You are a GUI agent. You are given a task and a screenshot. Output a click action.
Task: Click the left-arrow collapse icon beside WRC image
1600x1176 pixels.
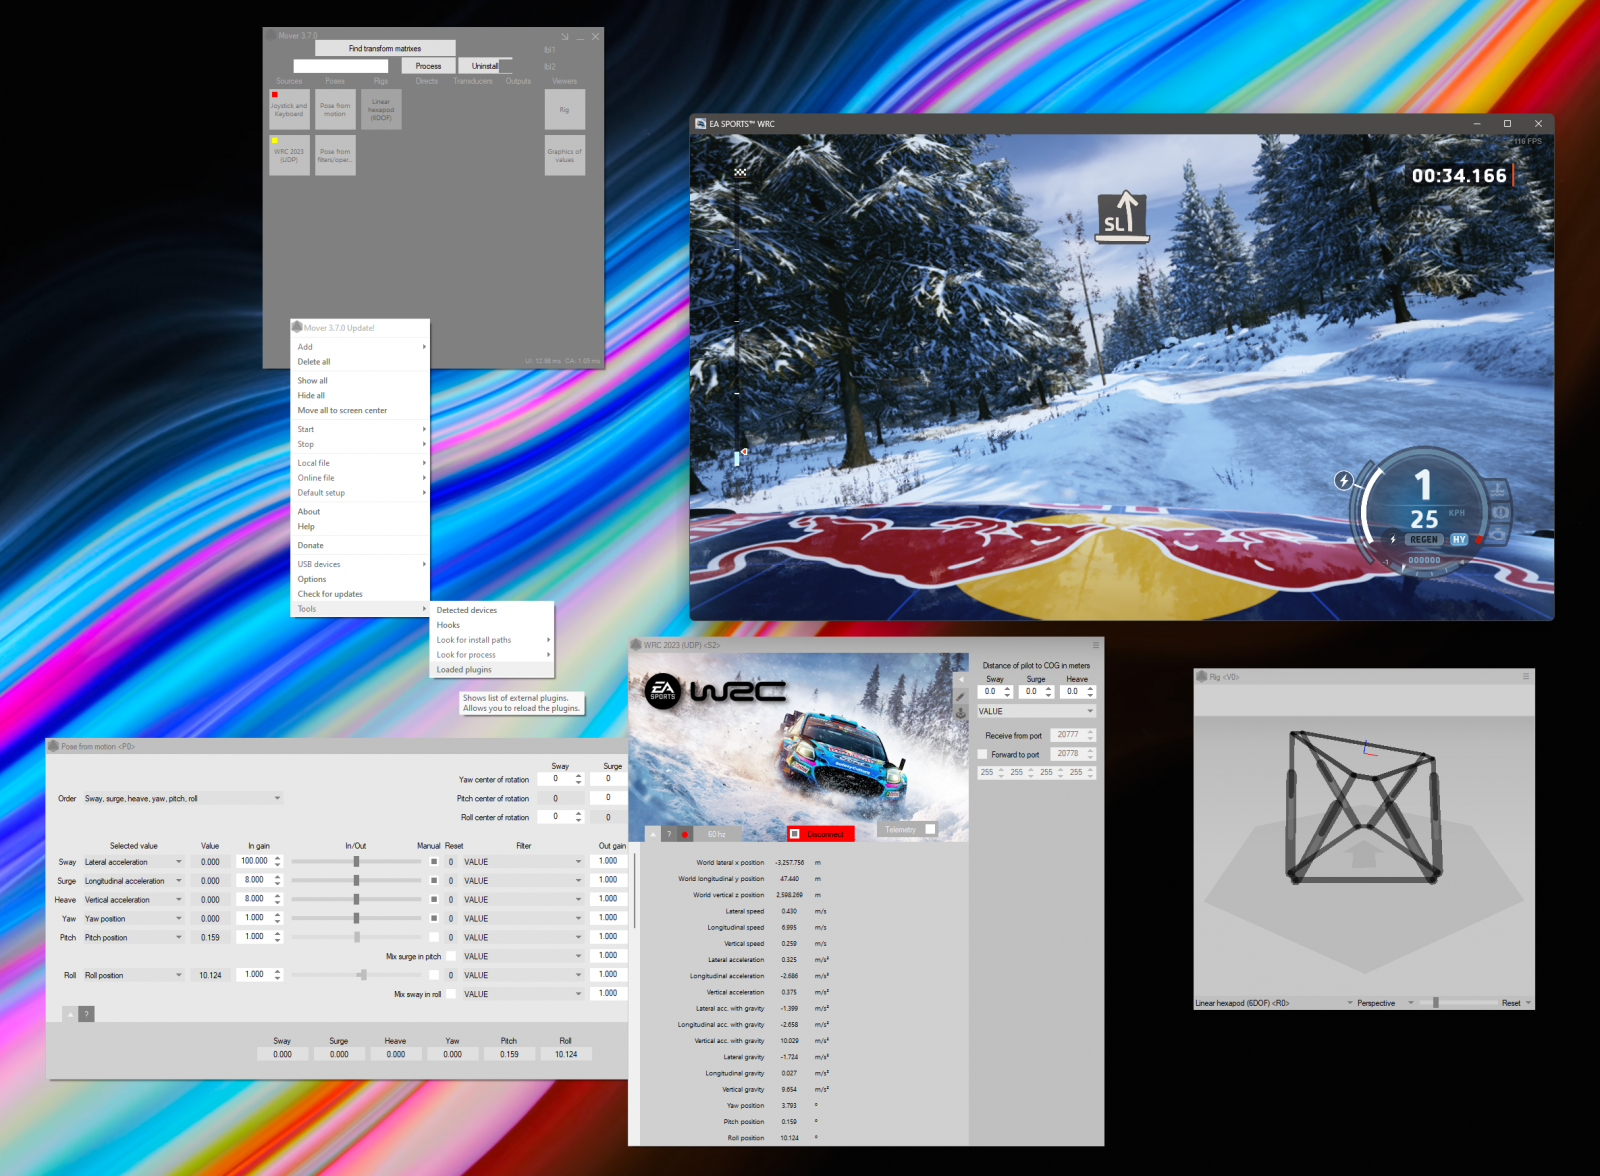961,679
